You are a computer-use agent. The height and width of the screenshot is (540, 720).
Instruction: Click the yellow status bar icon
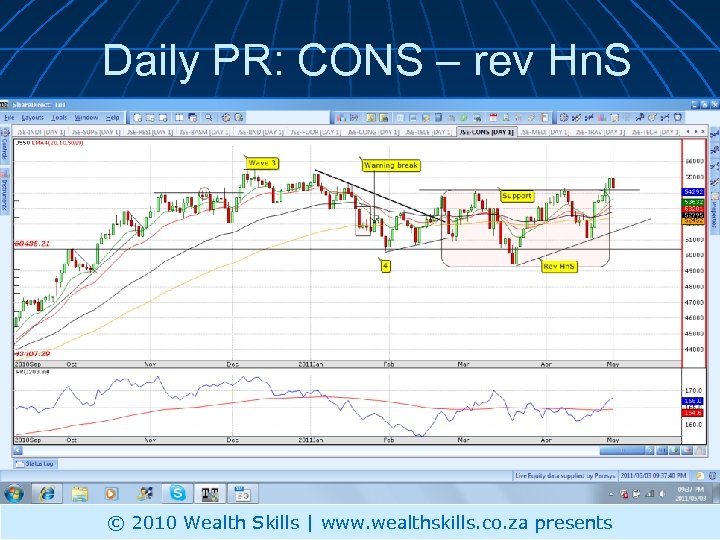coord(698,476)
